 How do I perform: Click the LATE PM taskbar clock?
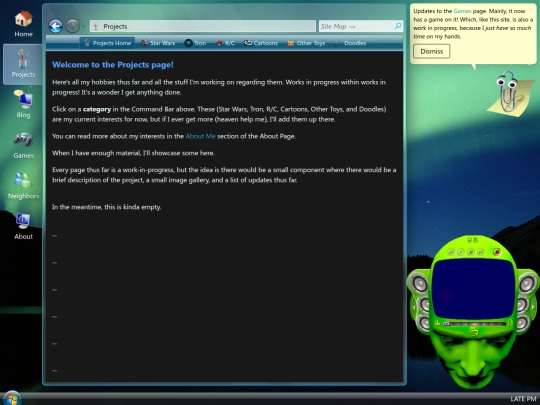pyautogui.click(x=523, y=399)
